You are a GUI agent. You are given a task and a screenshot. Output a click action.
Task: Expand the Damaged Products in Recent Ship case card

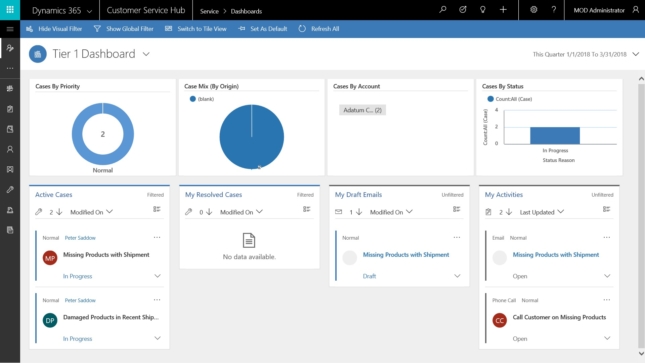157,338
